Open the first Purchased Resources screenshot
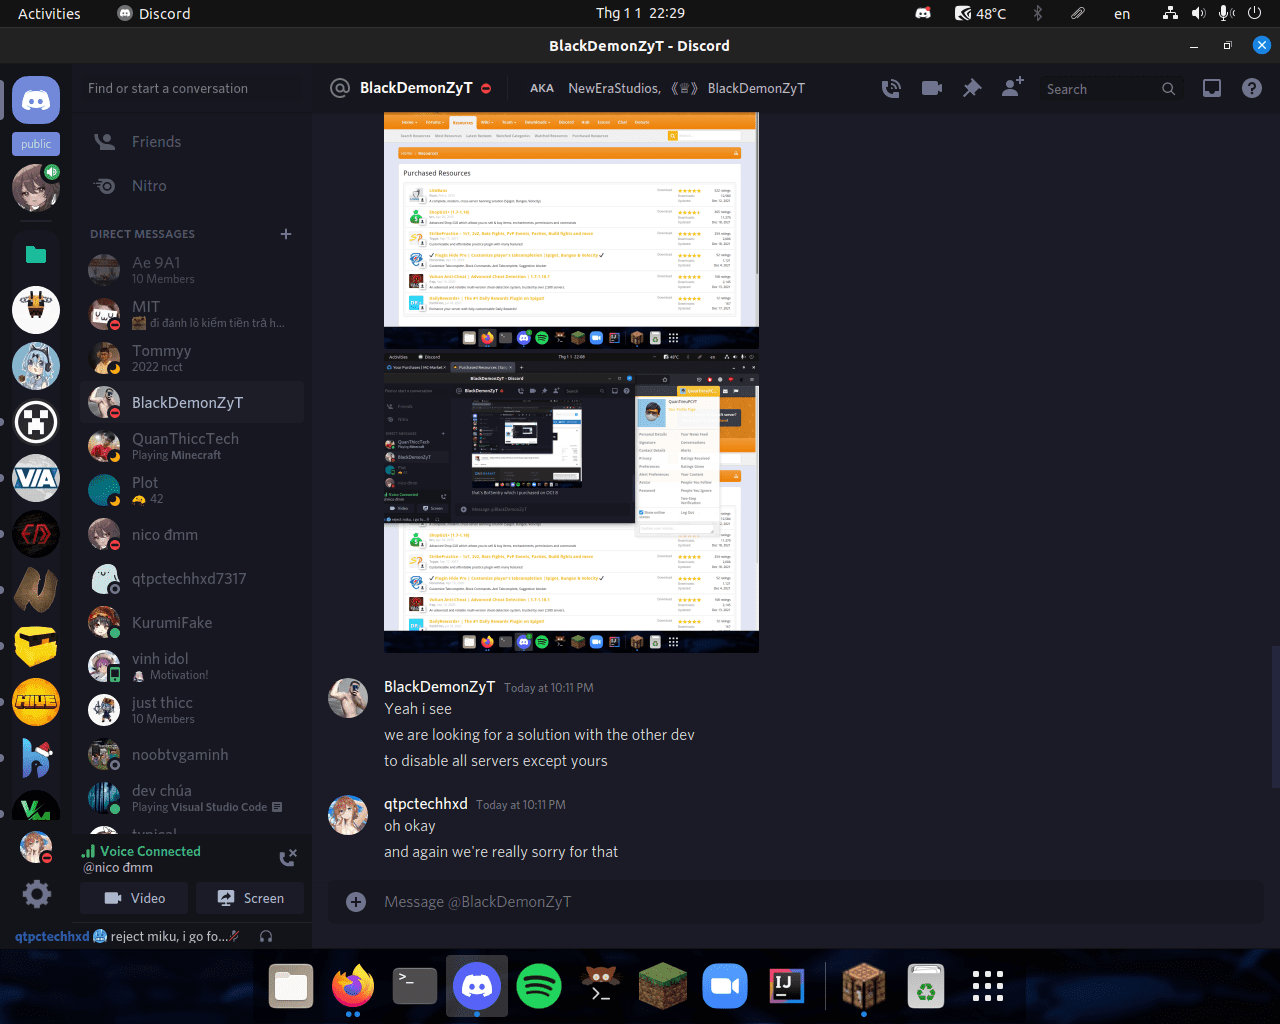1280x1024 pixels. point(571,231)
